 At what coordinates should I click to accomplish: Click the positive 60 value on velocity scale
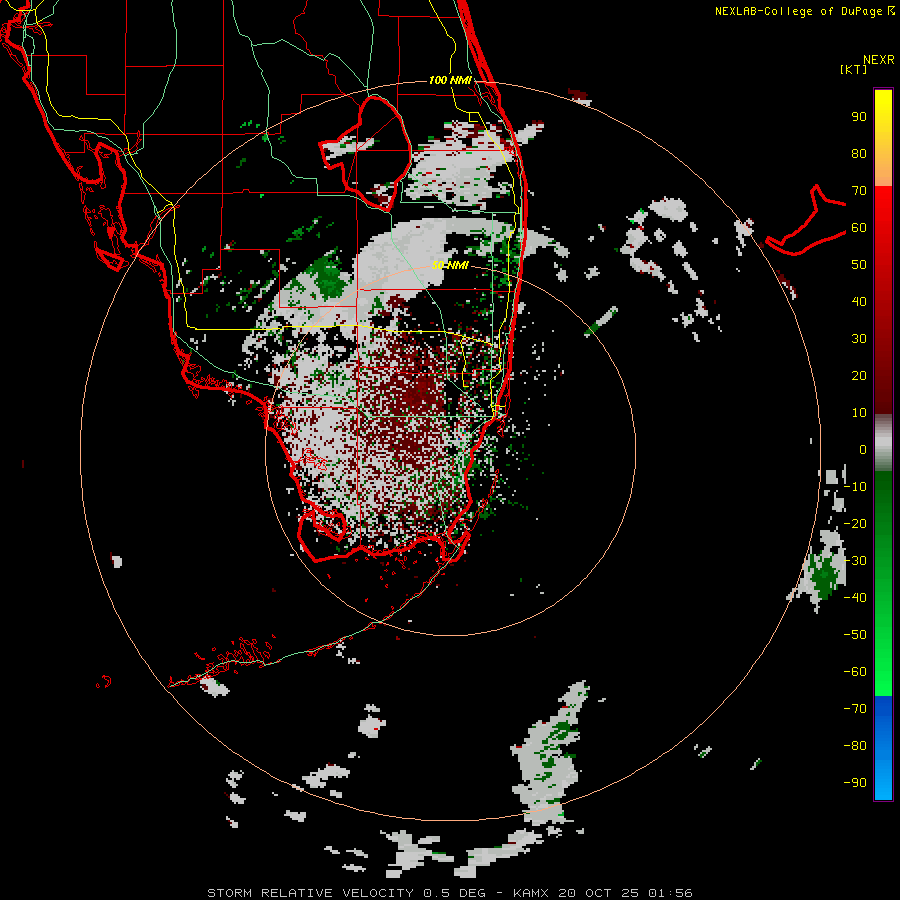[x=859, y=227]
